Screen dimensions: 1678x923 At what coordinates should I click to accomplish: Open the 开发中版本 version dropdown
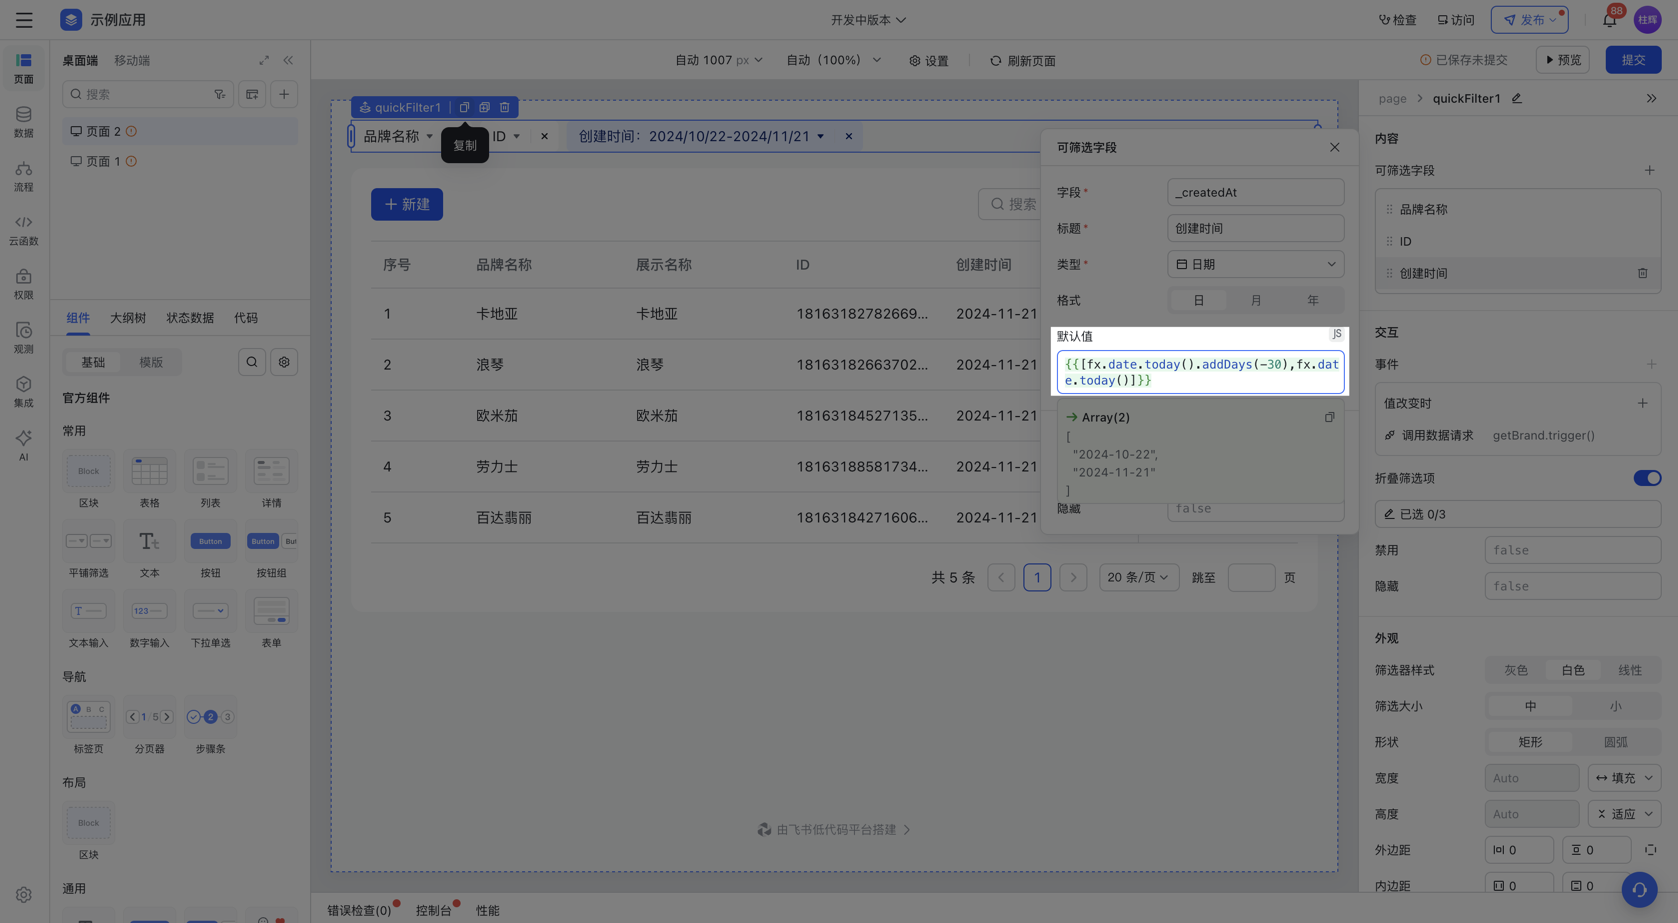pos(868,20)
